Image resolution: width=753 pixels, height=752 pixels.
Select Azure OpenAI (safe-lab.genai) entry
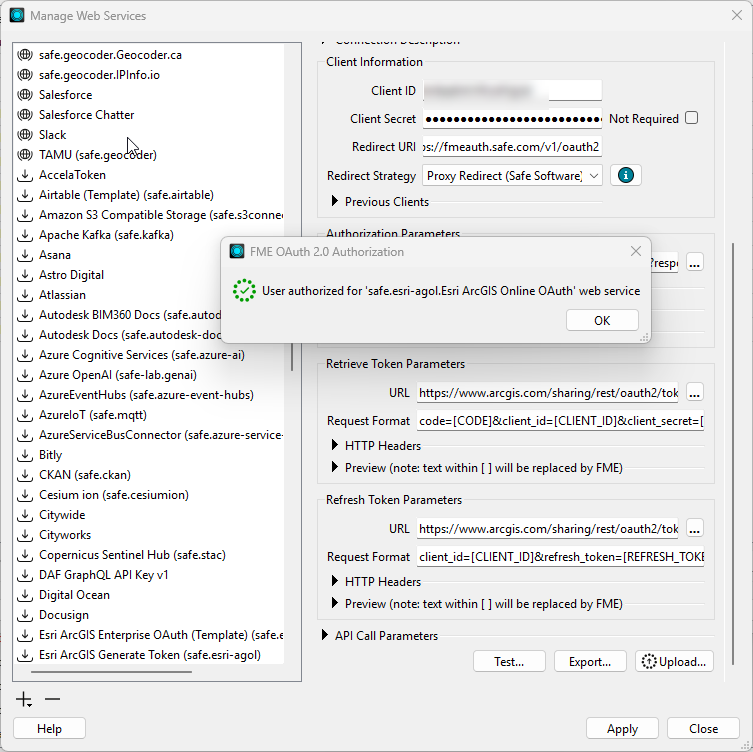[118, 375]
